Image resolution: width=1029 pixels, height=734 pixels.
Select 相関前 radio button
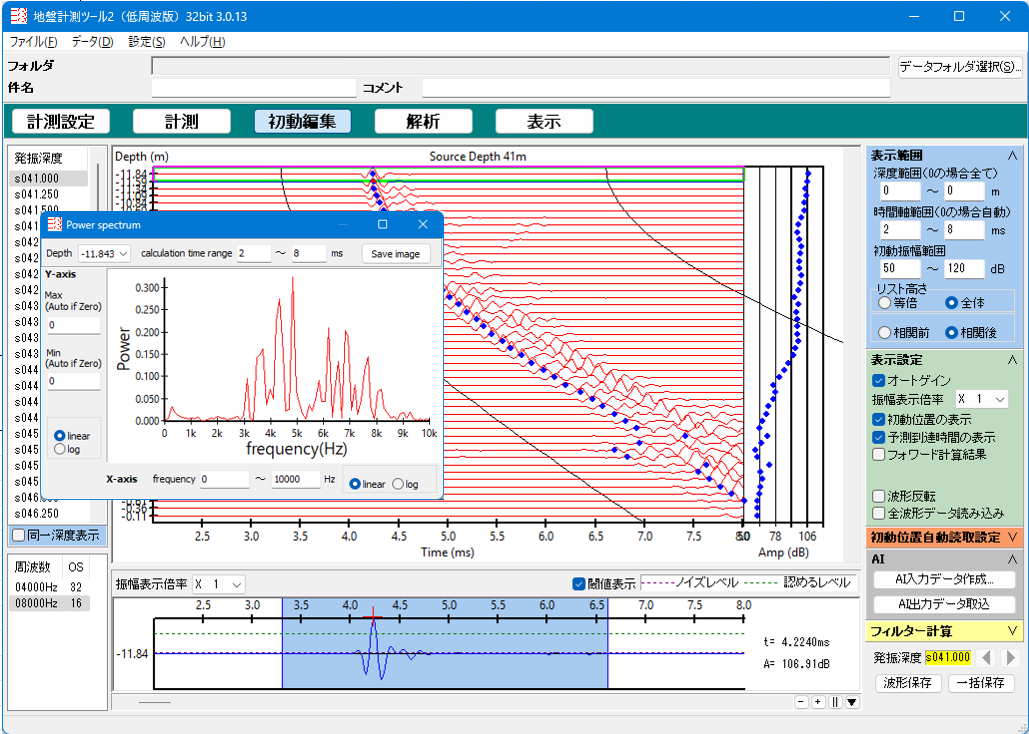click(885, 333)
